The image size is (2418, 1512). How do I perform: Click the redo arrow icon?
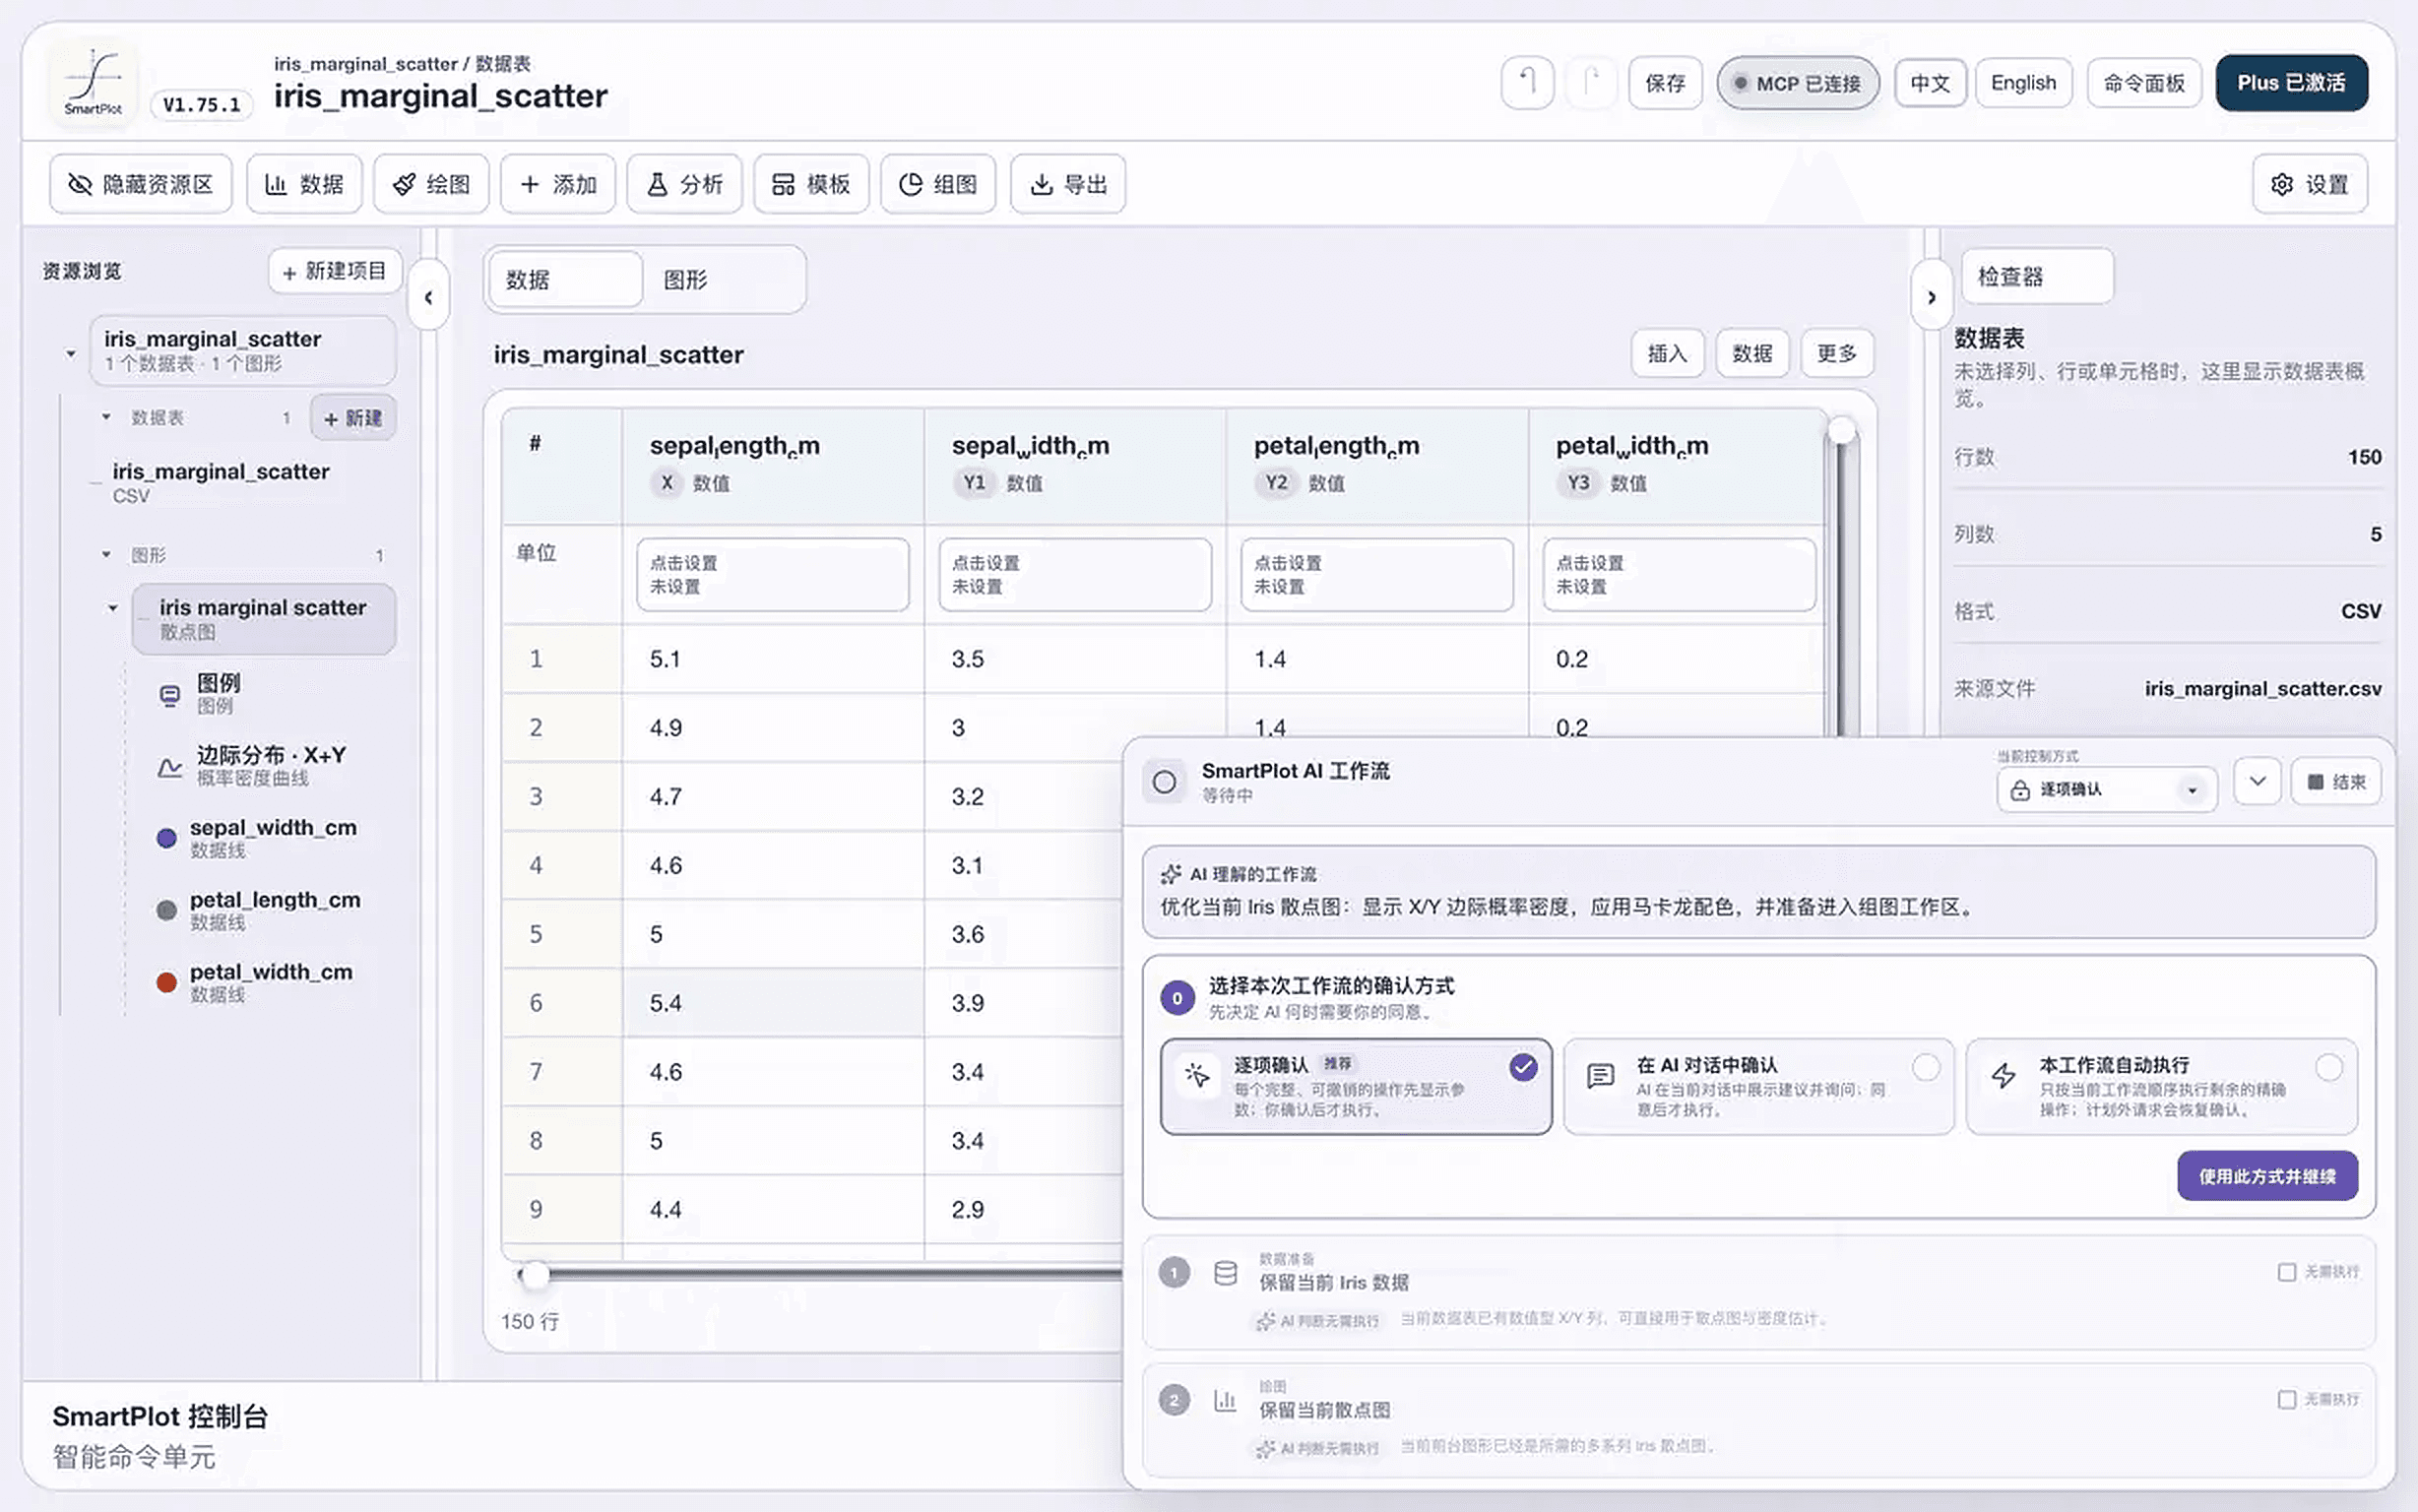(1591, 82)
